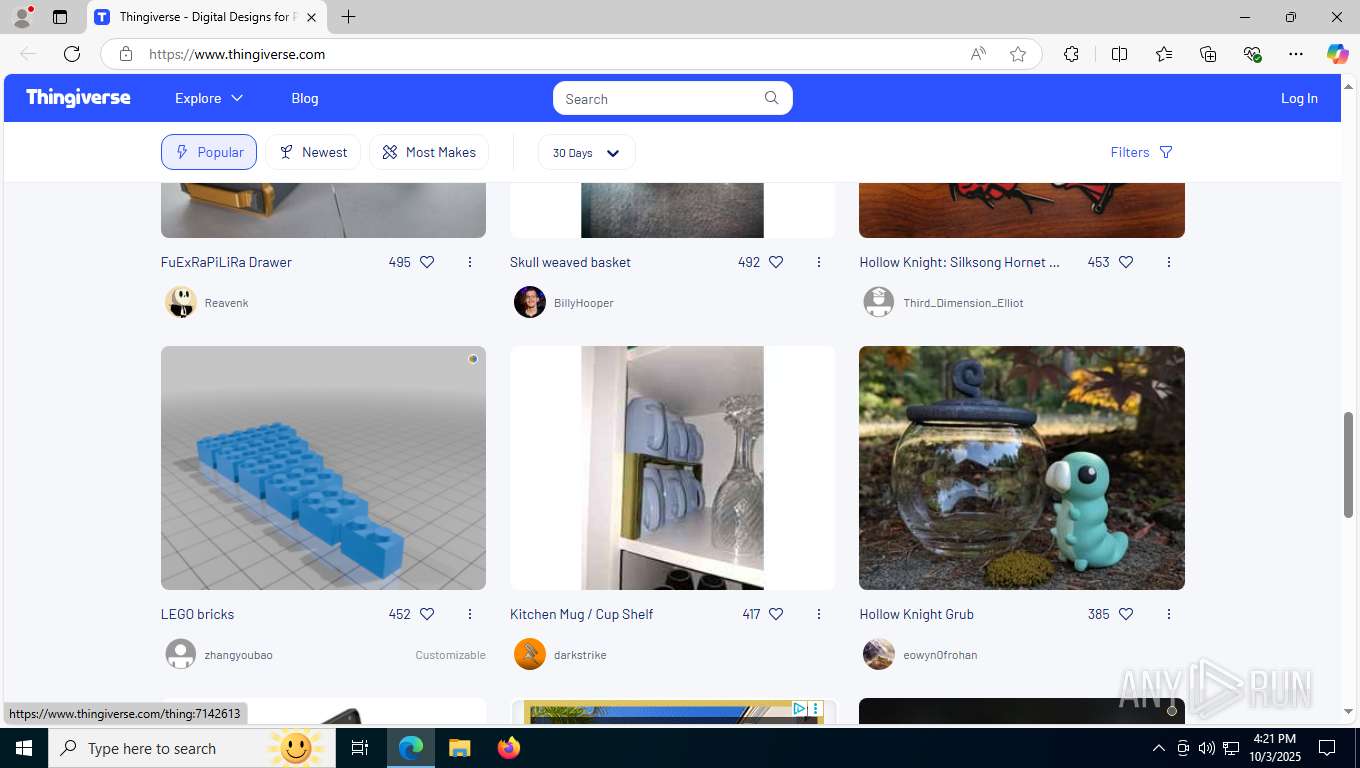Refresh the browser page
The width and height of the screenshot is (1360, 768).
point(72,54)
